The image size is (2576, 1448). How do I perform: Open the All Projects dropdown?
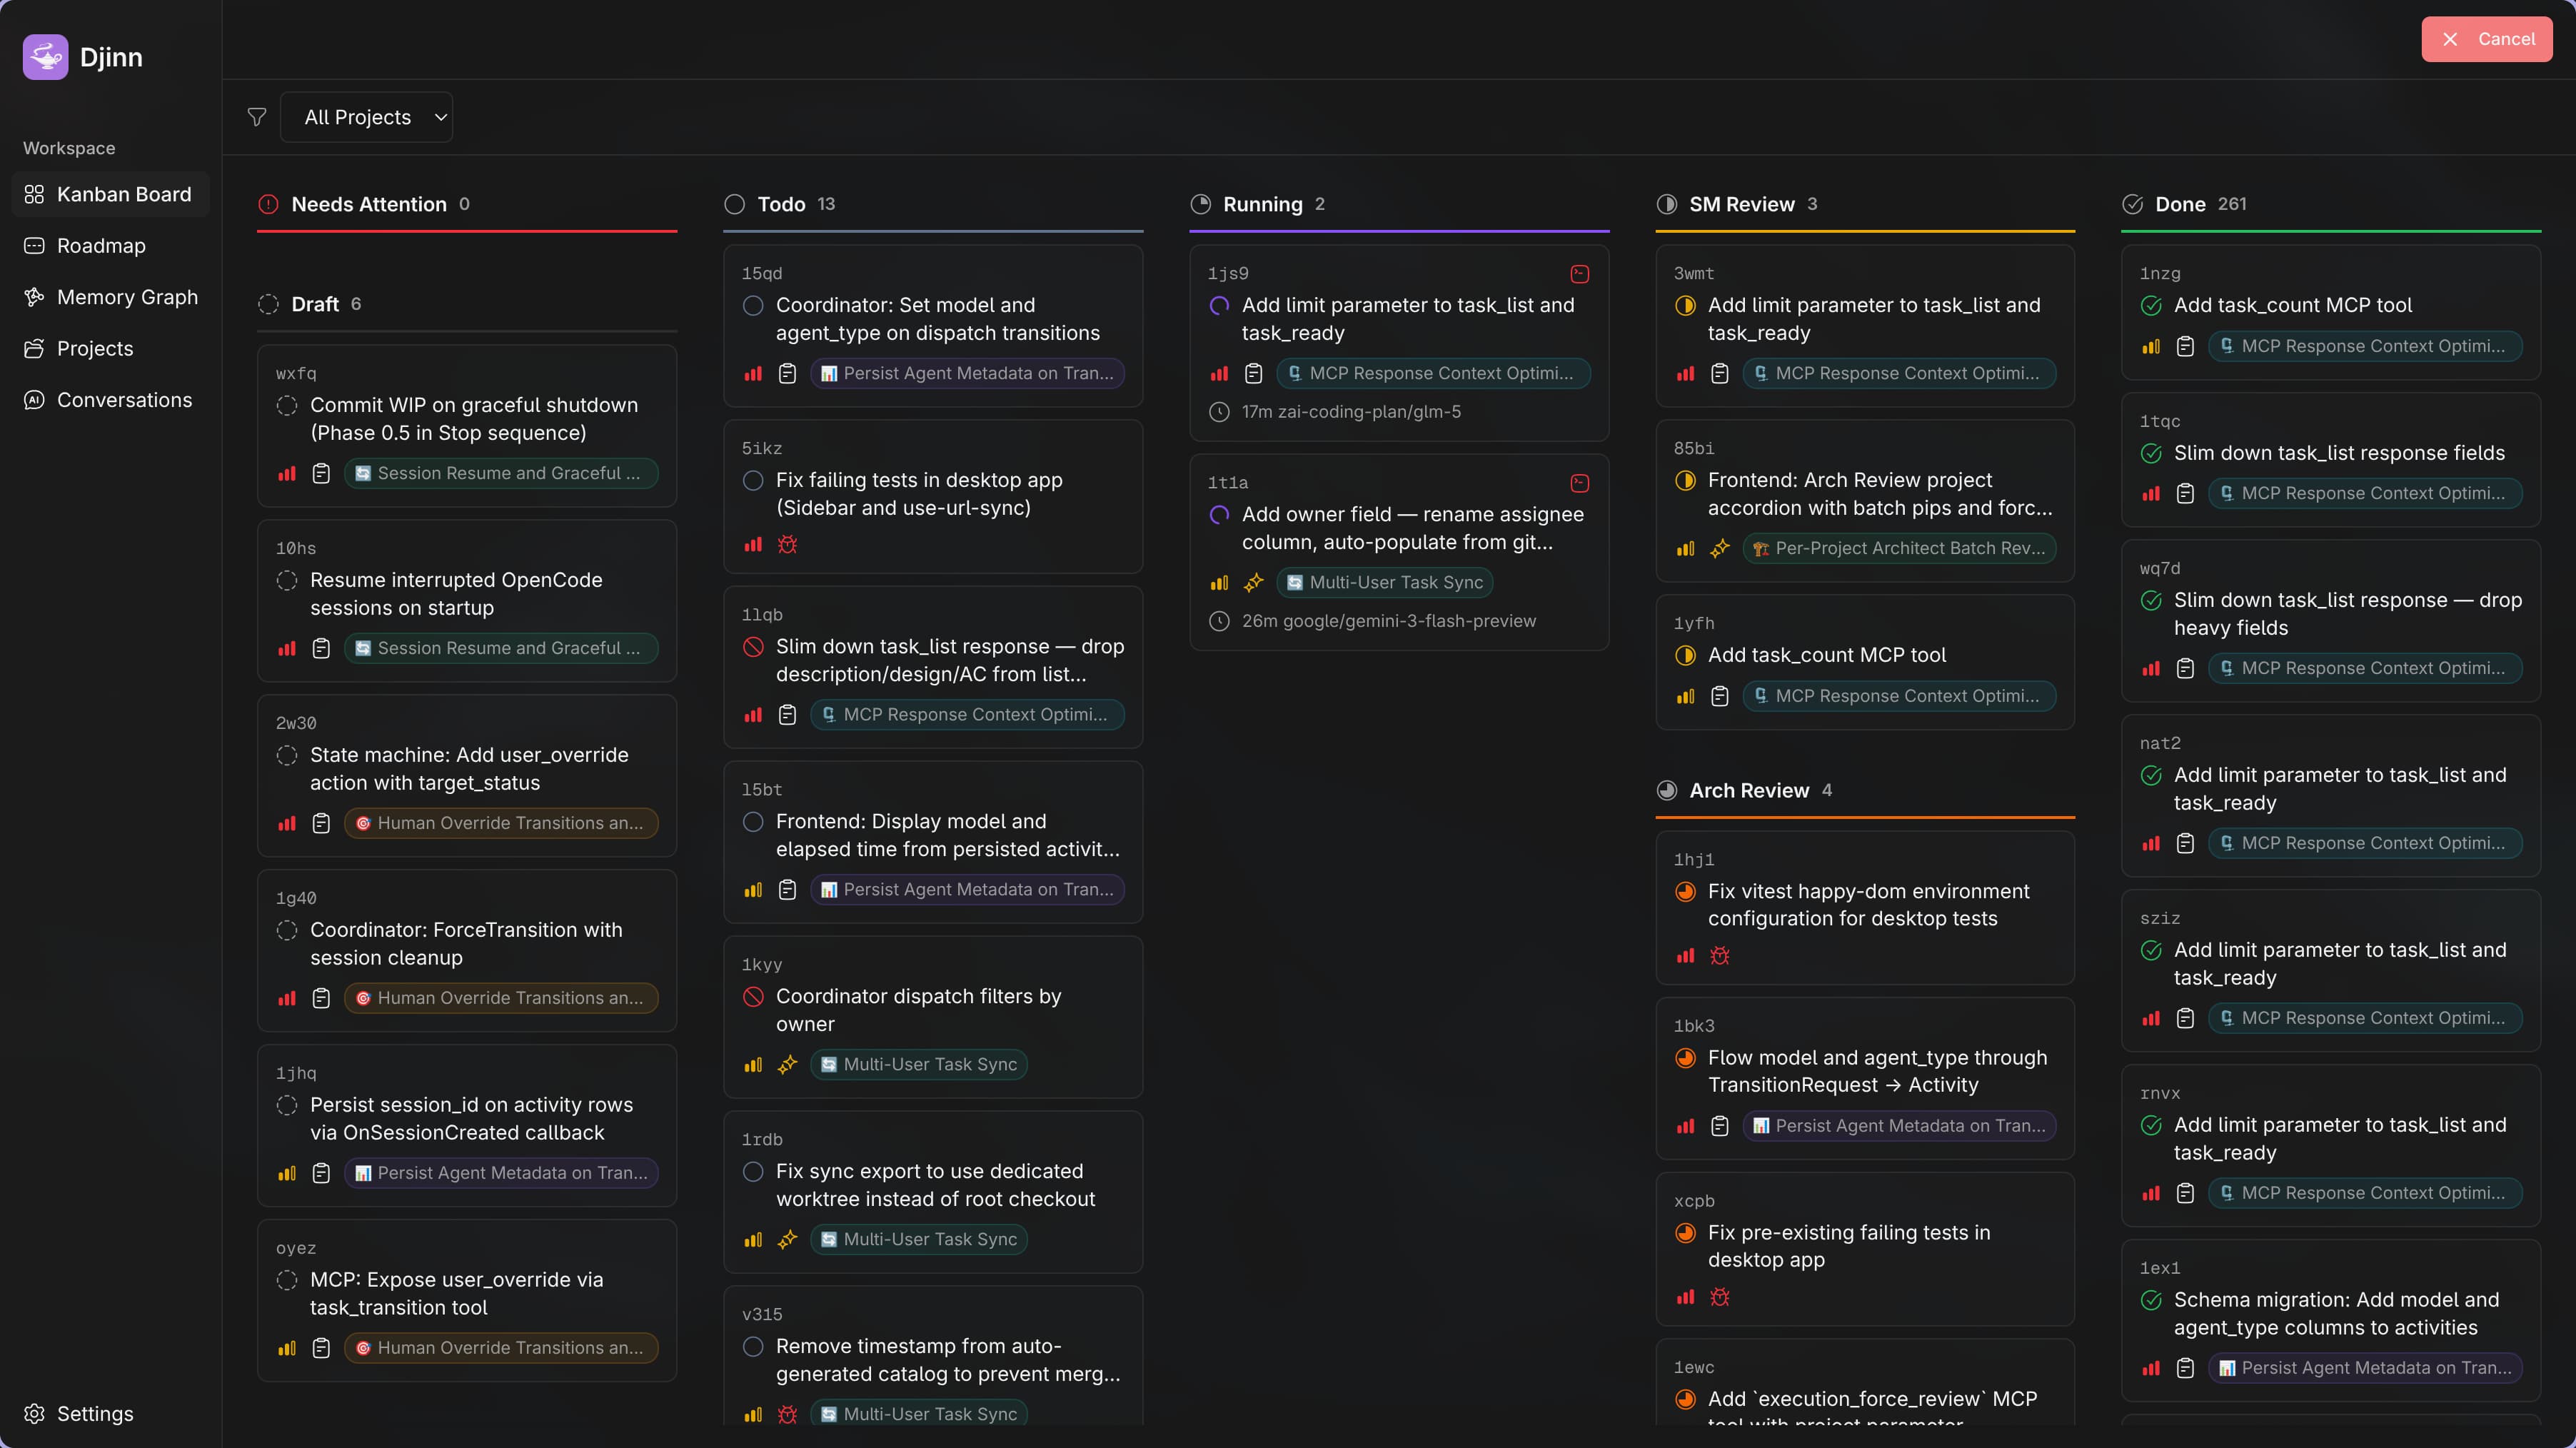coord(367,117)
